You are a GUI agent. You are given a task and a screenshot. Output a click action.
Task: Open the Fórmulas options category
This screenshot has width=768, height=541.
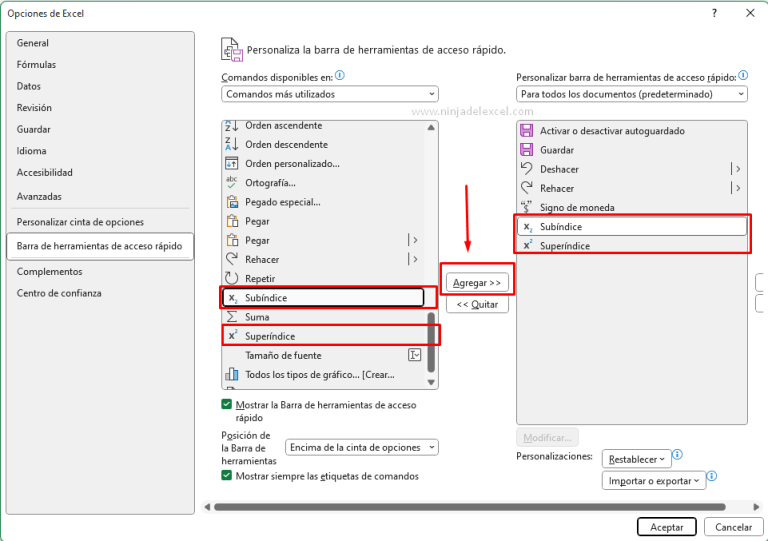point(36,65)
